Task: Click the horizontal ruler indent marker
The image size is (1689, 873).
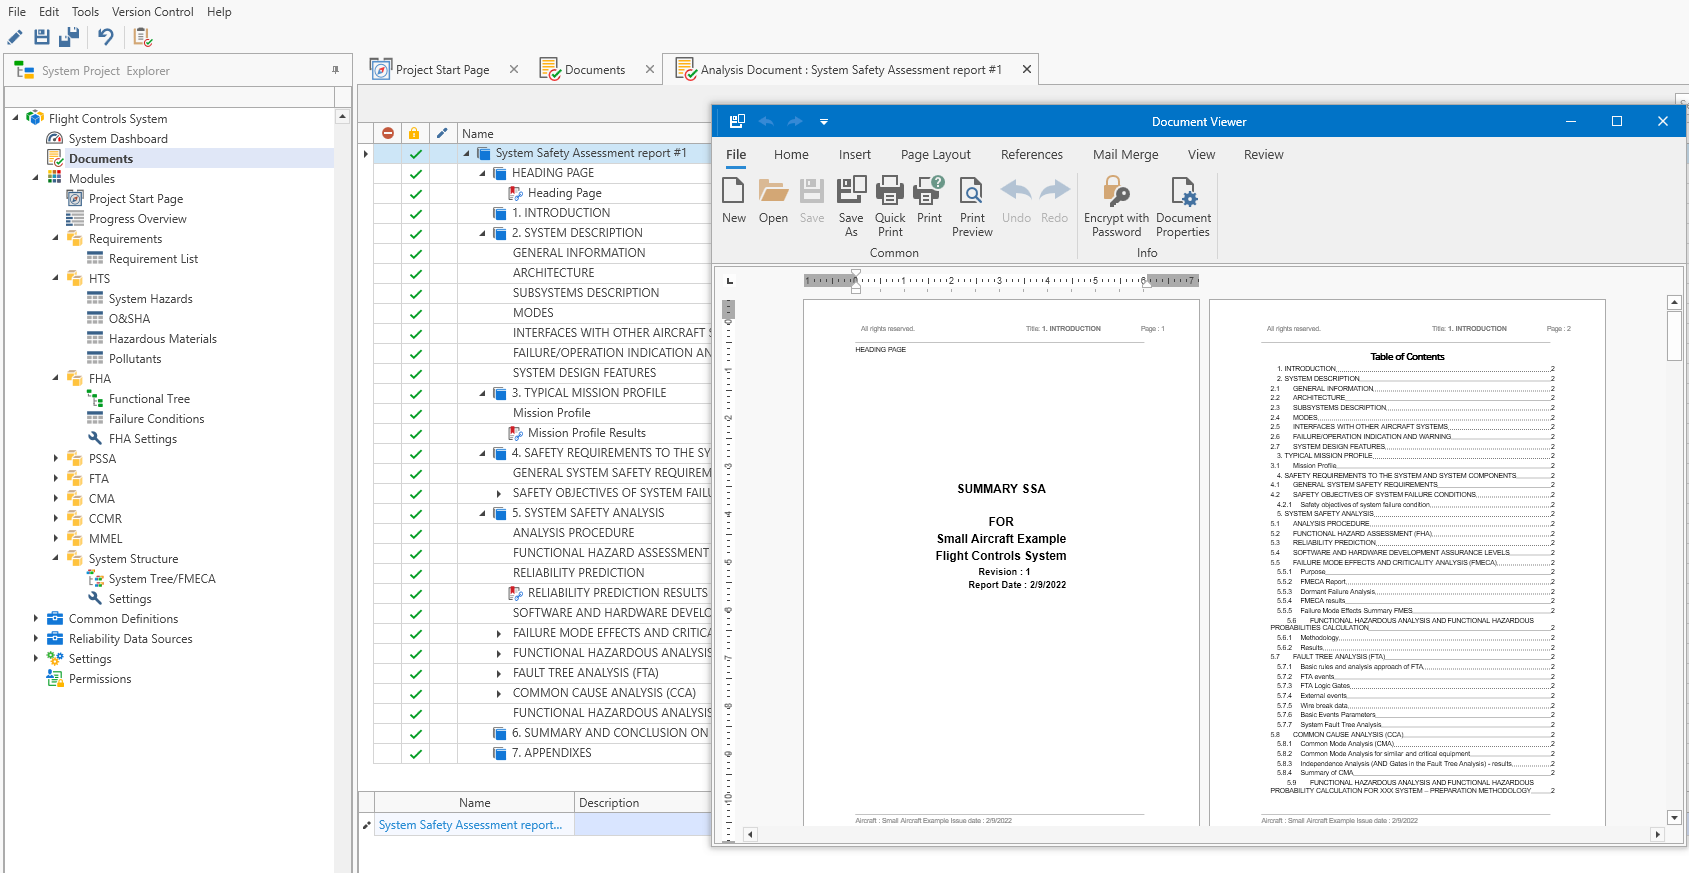Action: click(x=855, y=281)
